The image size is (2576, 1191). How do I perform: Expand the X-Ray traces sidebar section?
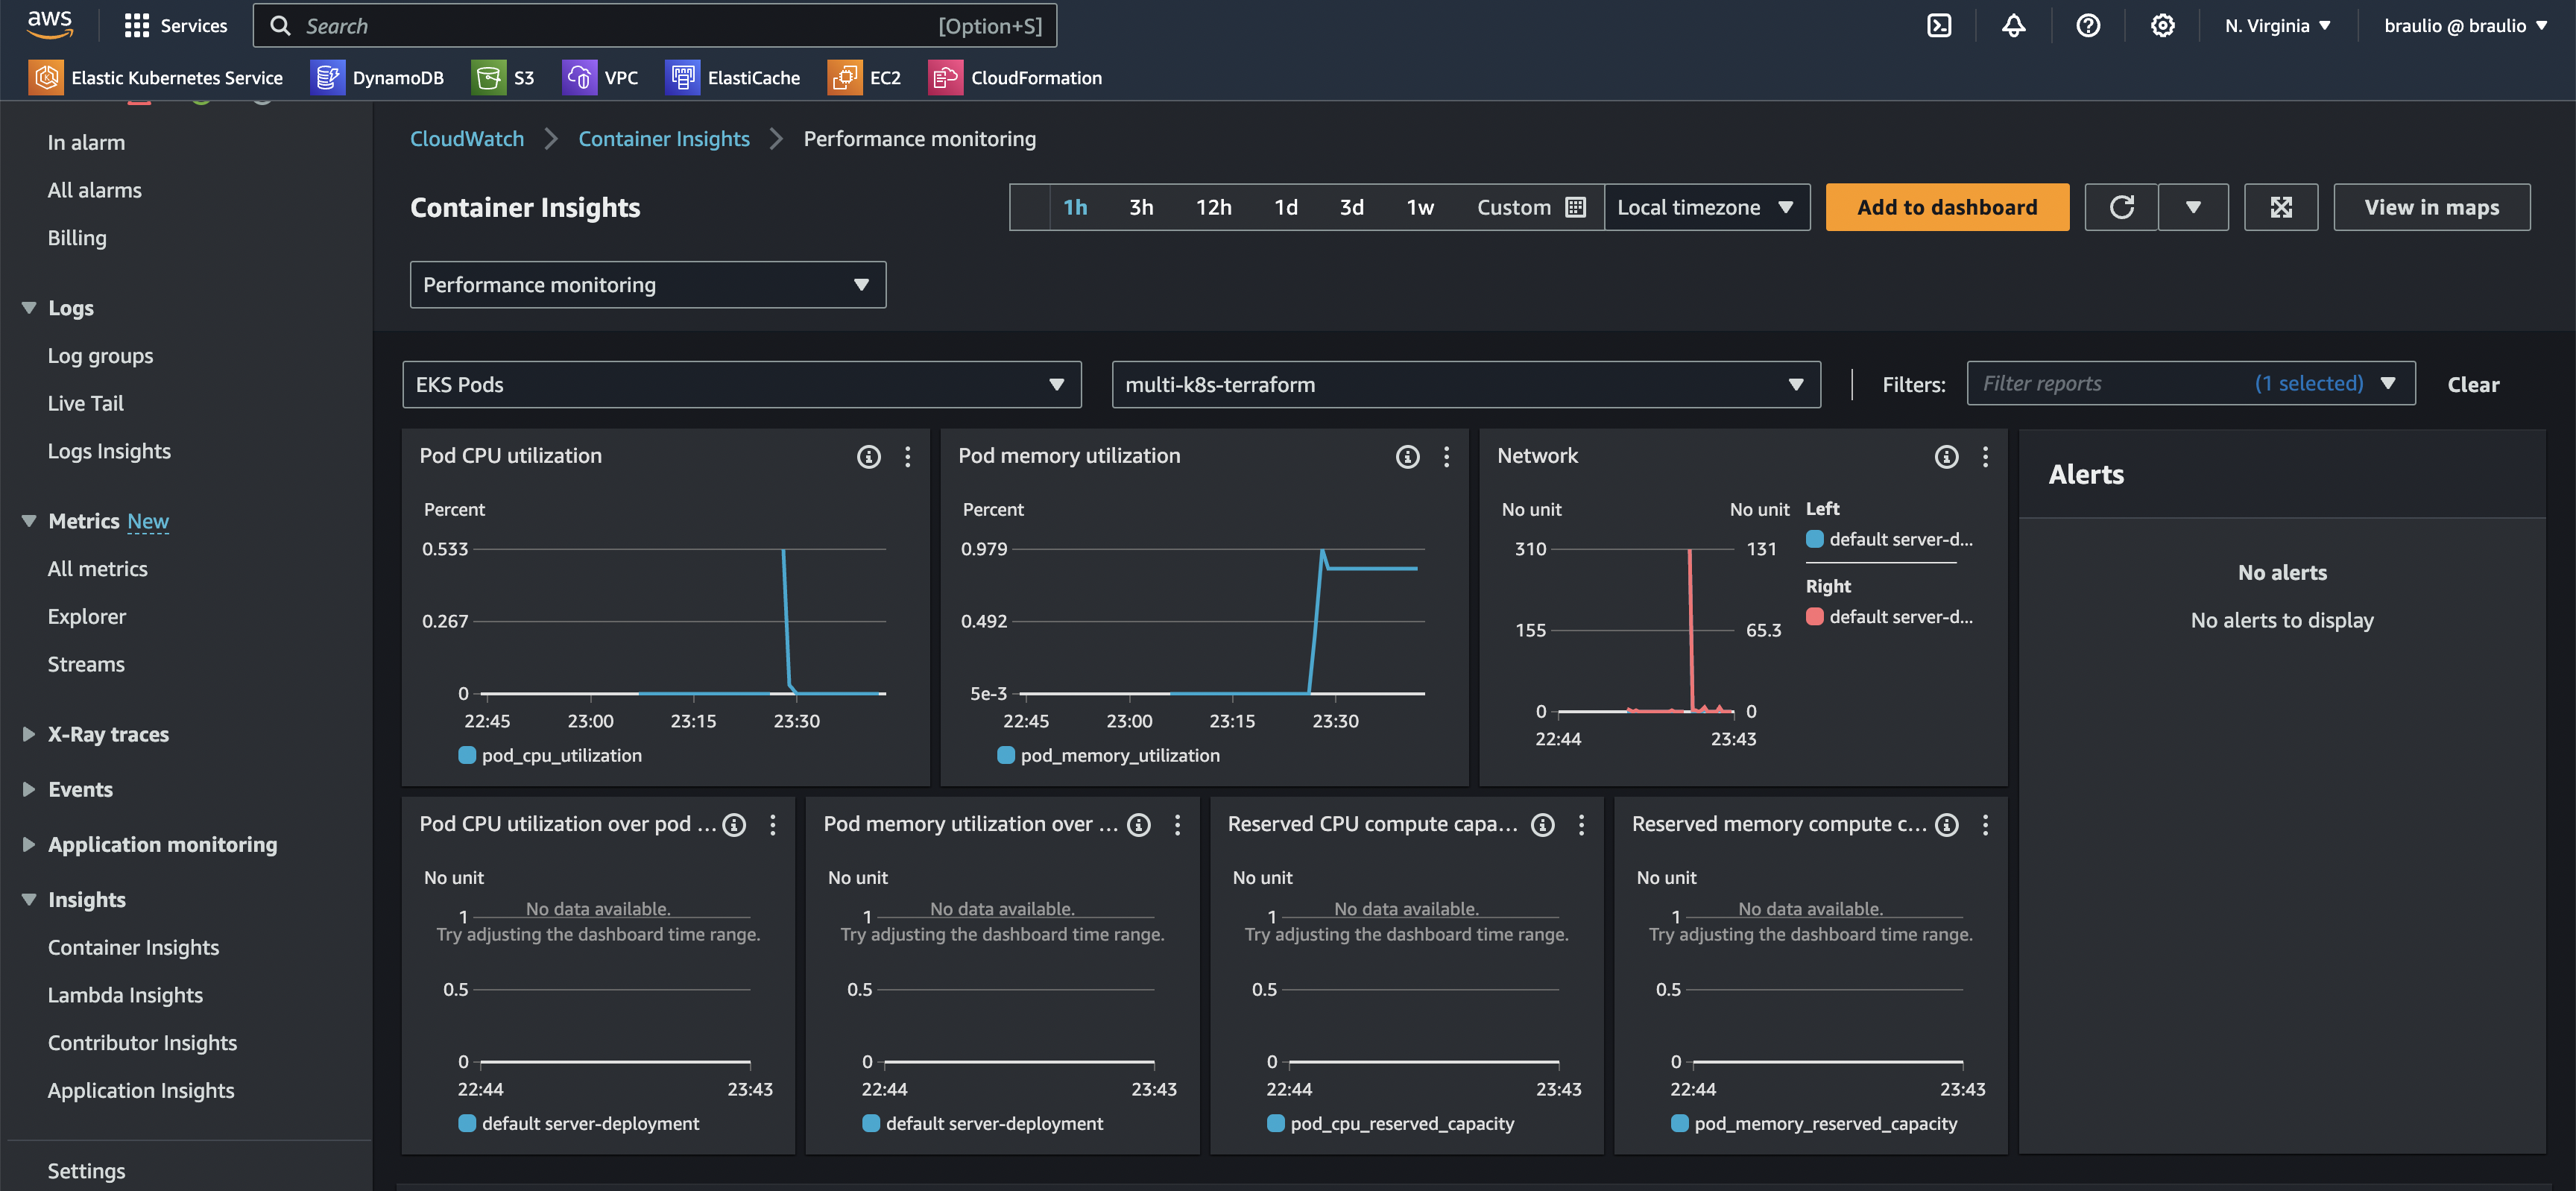[108, 734]
